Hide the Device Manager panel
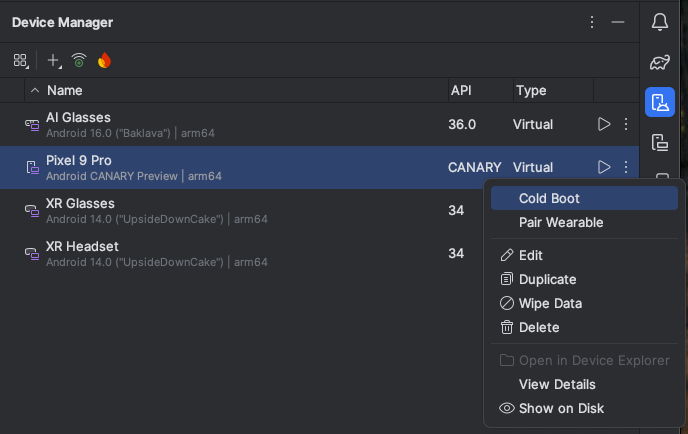The height and width of the screenshot is (434, 688). (618, 22)
